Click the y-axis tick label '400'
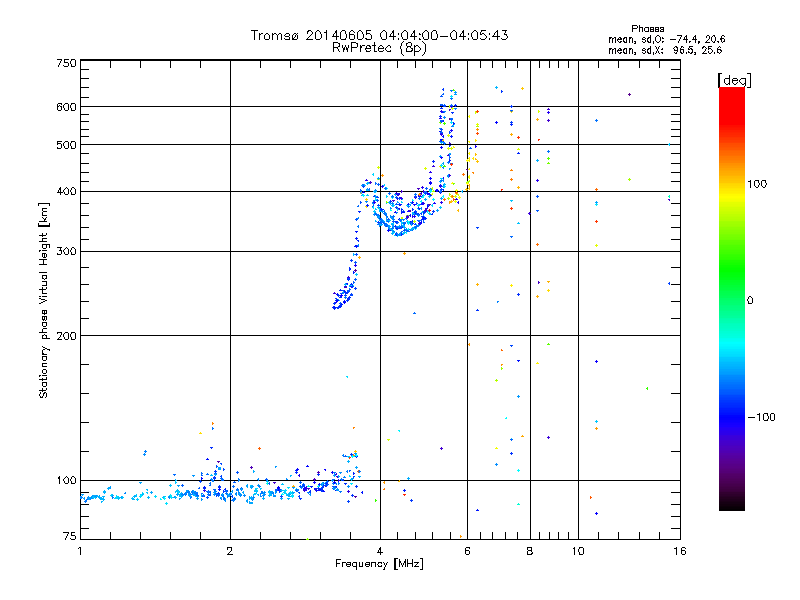The width and height of the screenshot is (800, 600). click(x=66, y=191)
